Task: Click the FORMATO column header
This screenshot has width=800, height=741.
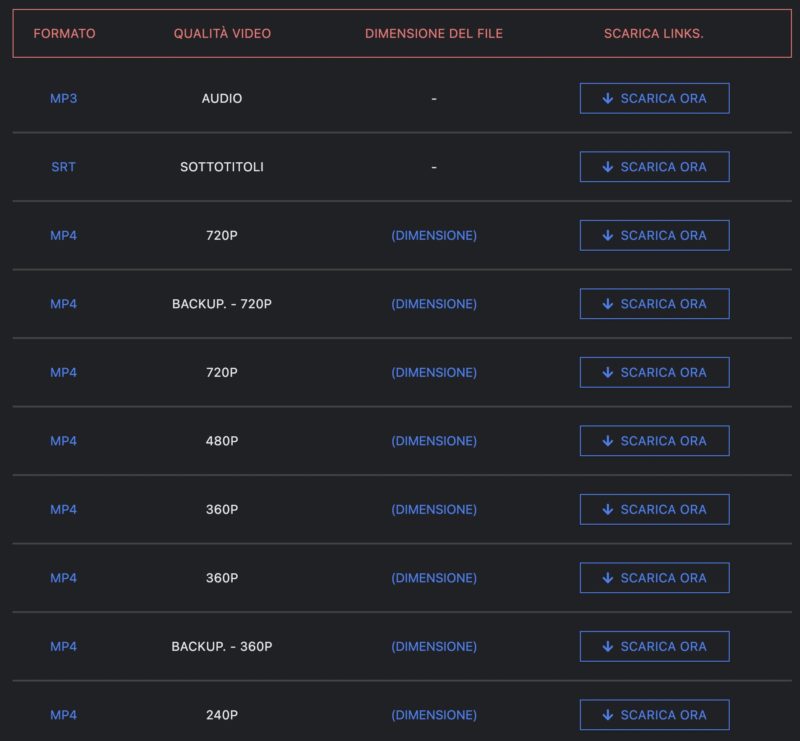Action: tap(64, 34)
